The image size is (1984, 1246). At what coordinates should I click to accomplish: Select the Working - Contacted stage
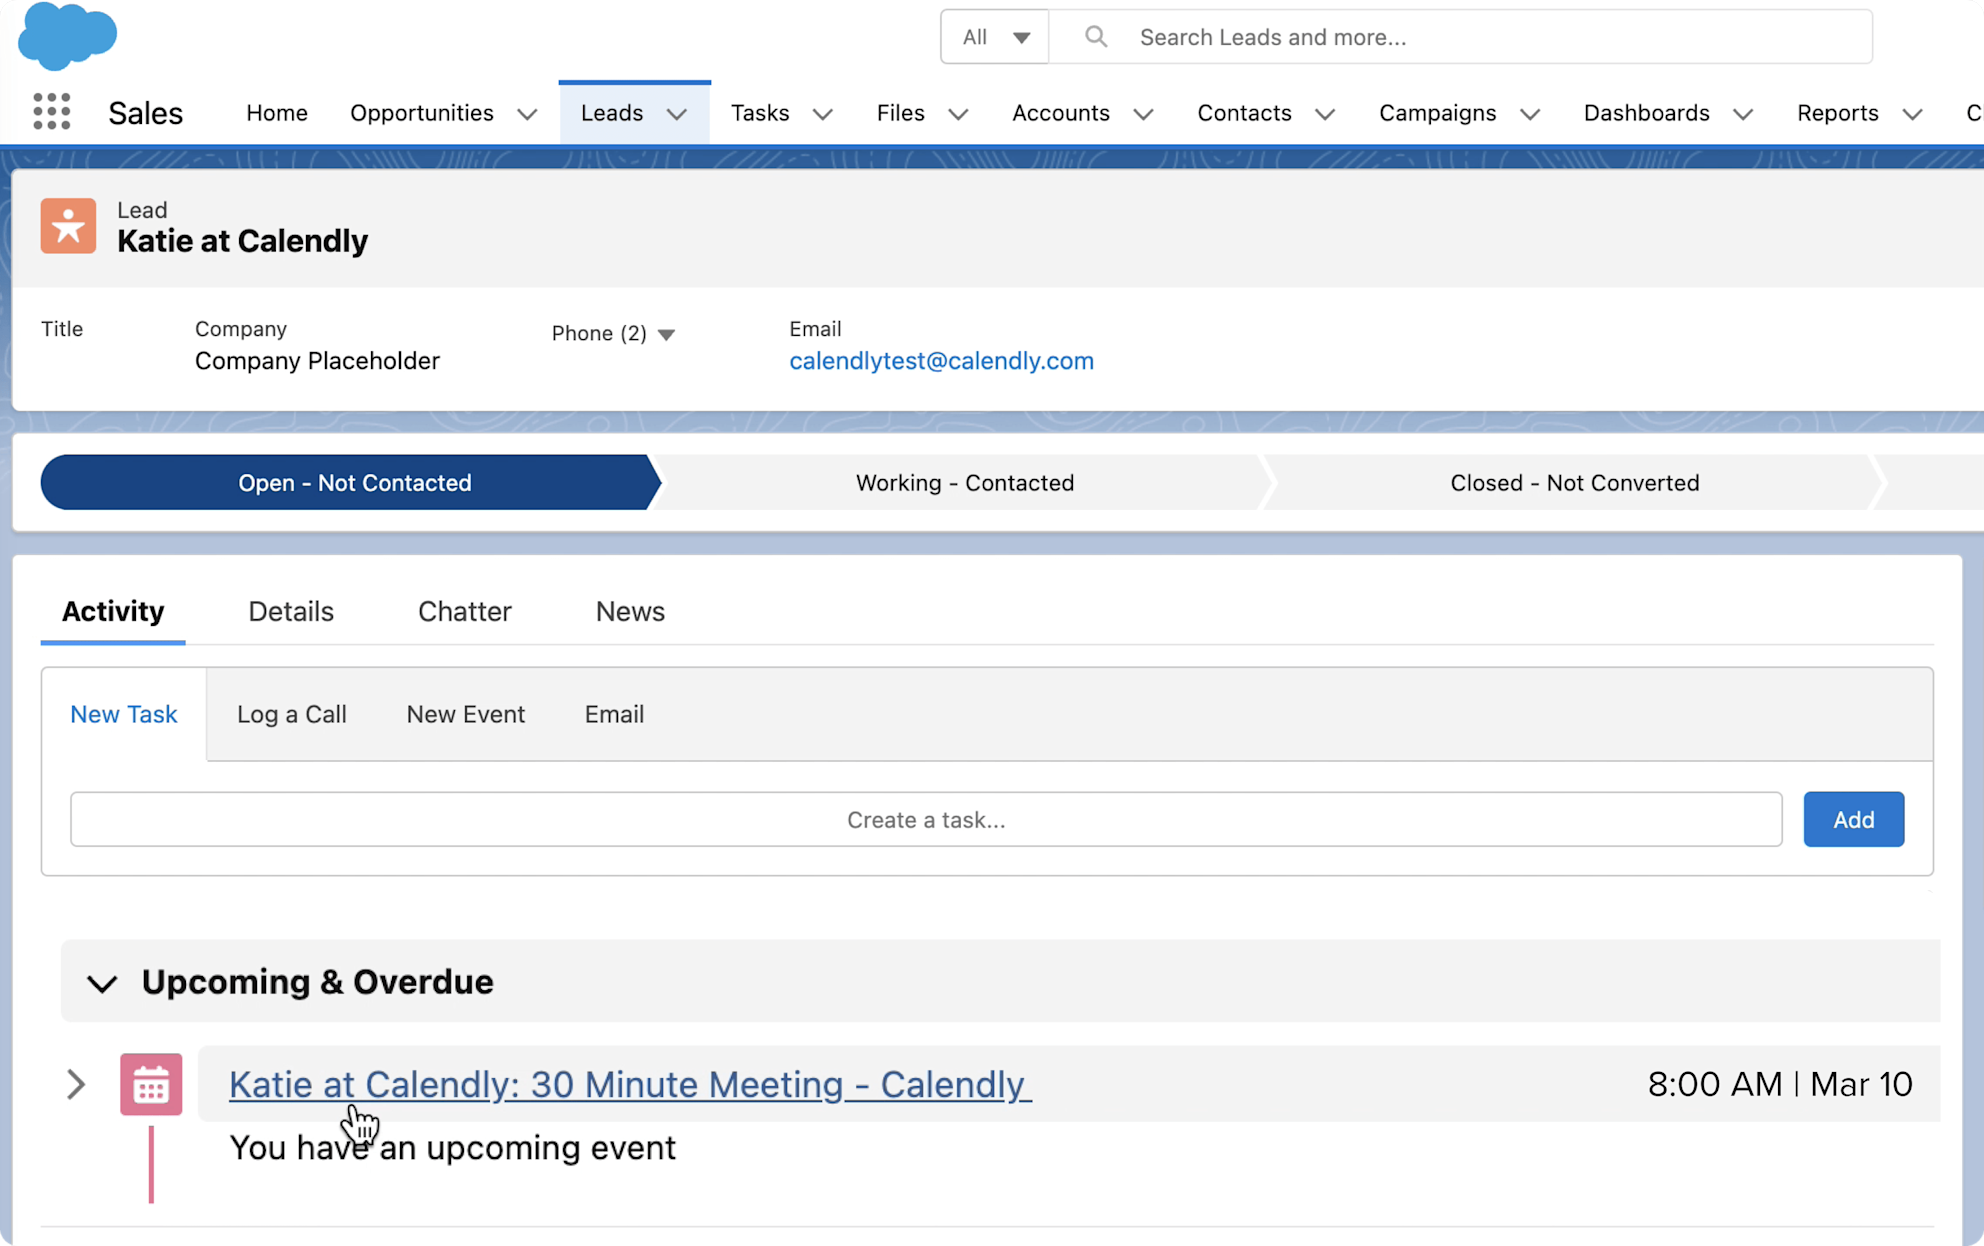(x=963, y=482)
